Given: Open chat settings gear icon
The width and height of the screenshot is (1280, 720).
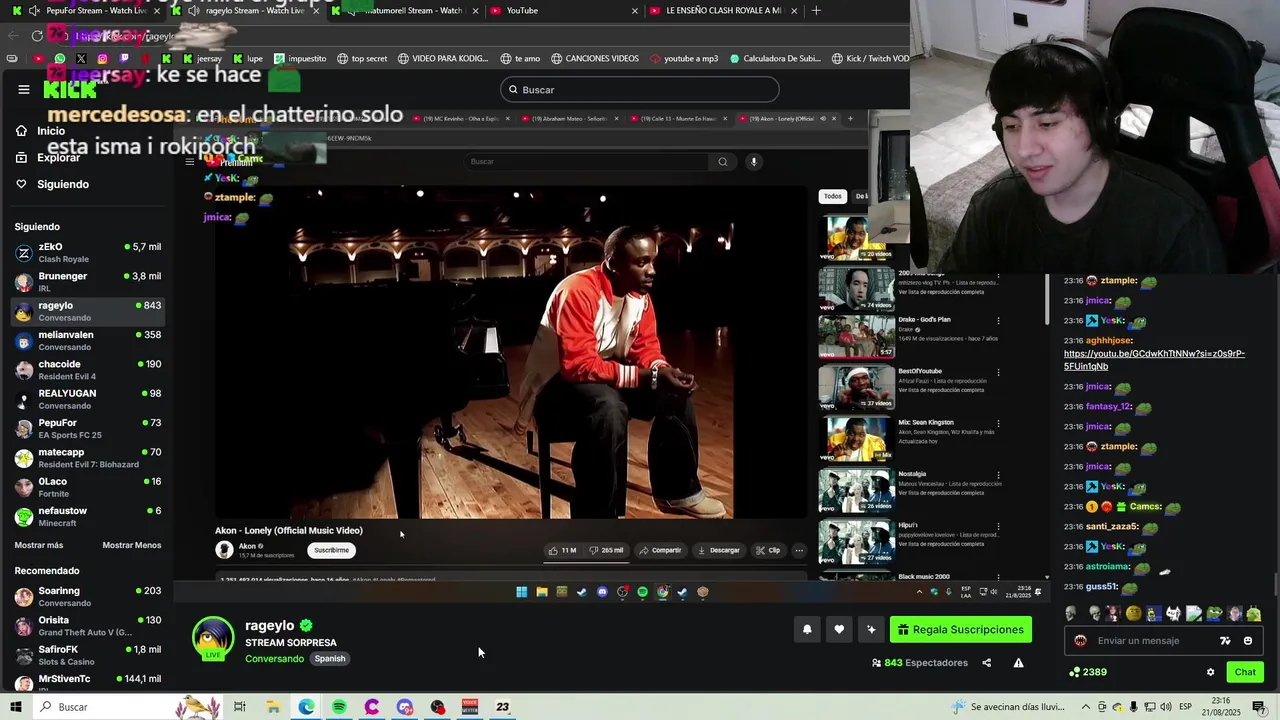Looking at the screenshot, I should click(1210, 672).
